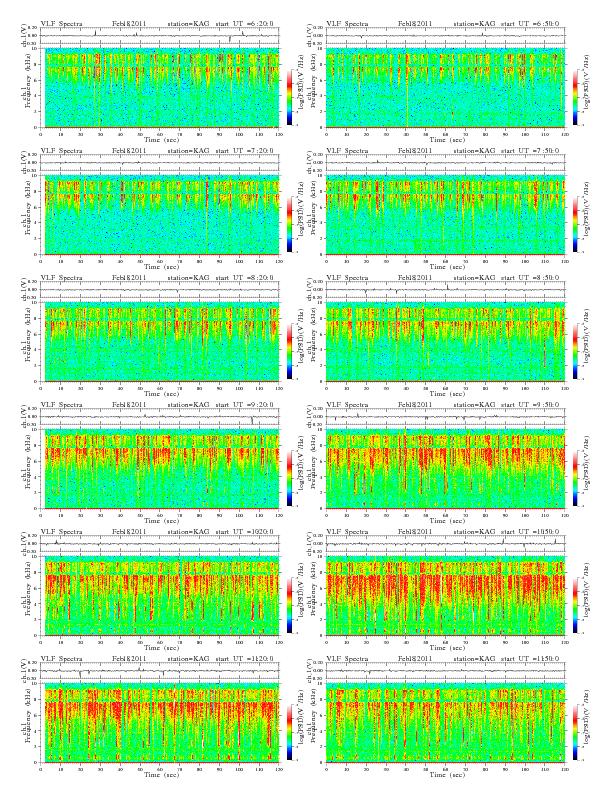Image resolution: width=612 pixels, height=792 pixels.
Task: Click the spectrogram starting UT 11:50:0
Action: (x=445, y=723)
